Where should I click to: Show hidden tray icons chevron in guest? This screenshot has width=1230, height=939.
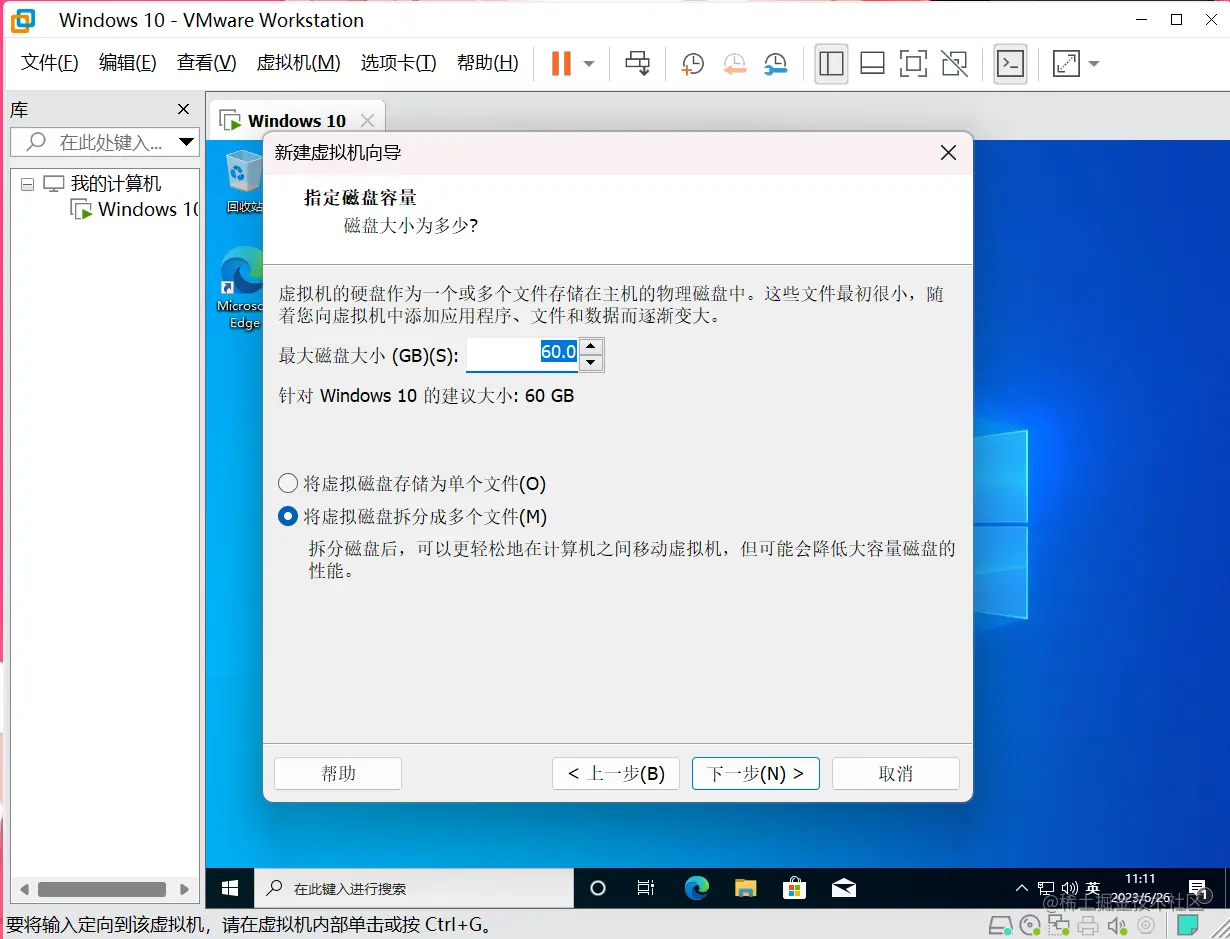1021,888
